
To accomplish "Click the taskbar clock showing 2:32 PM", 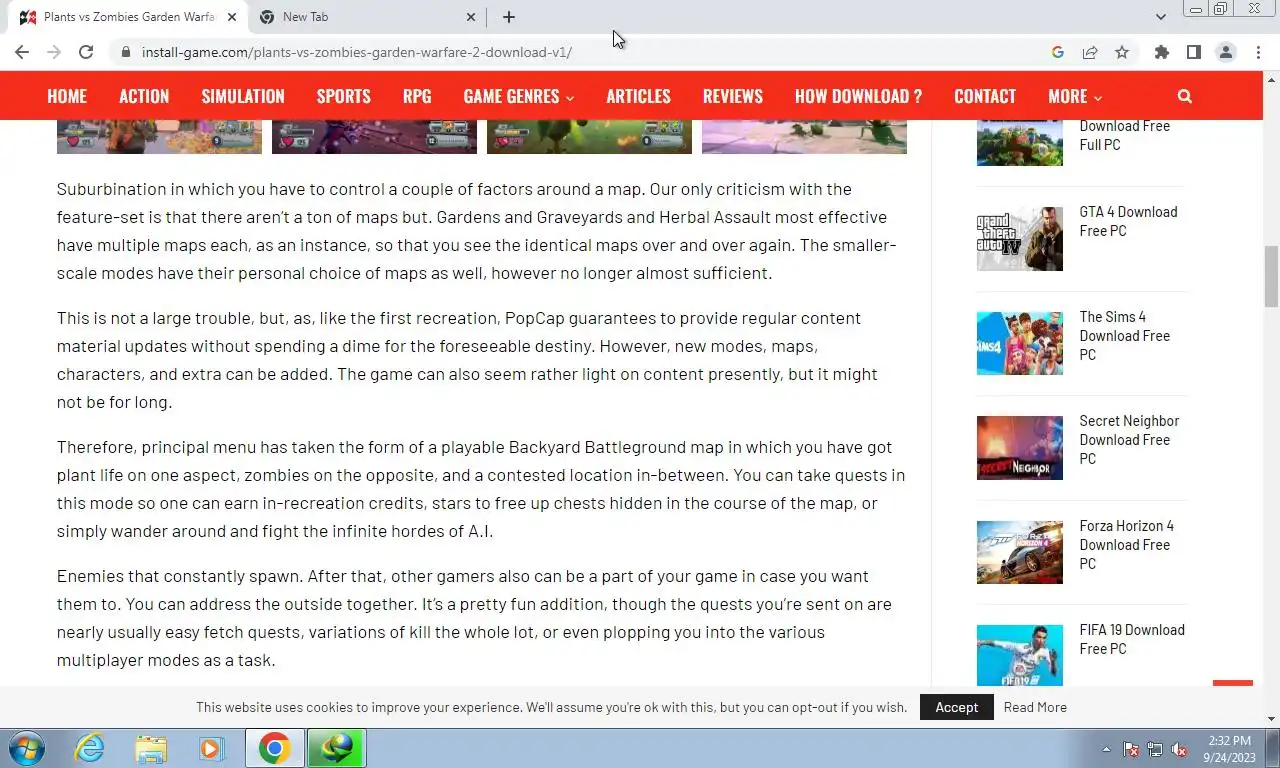I will (x=1229, y=748).
